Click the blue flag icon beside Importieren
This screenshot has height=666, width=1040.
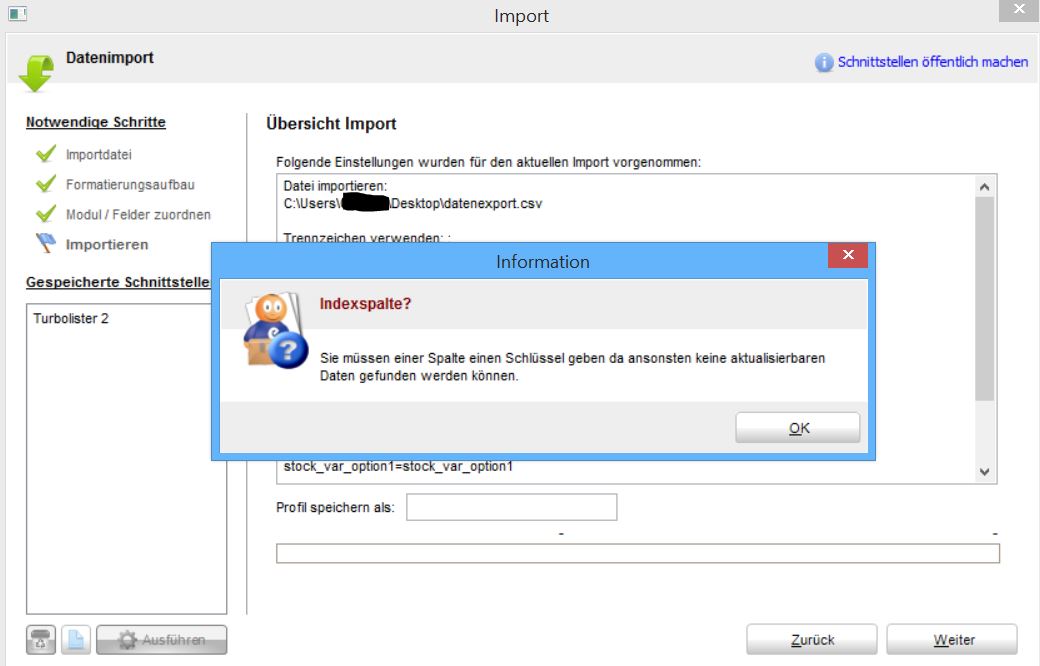click(x=45, y=244)
